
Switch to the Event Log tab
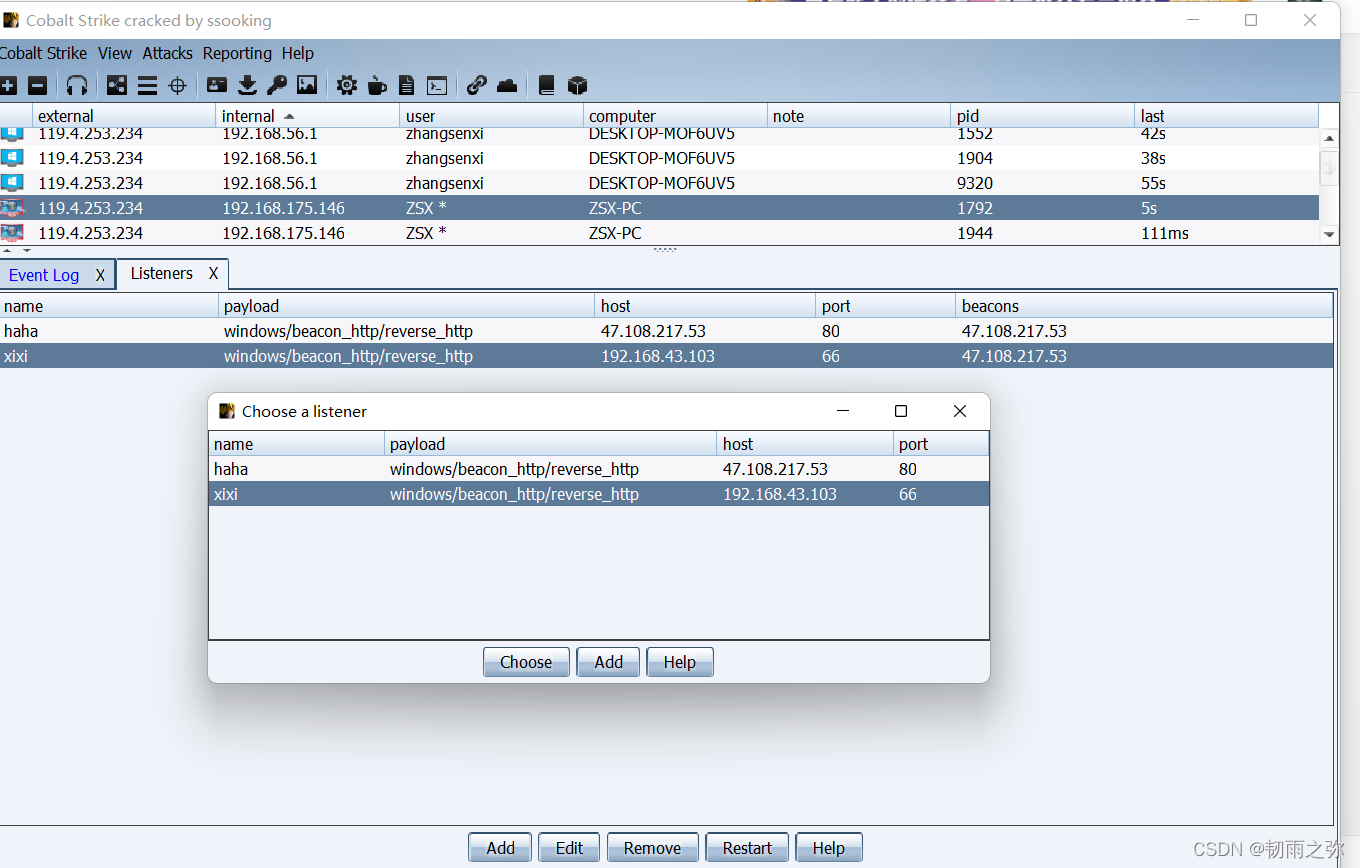click(44, 275)
